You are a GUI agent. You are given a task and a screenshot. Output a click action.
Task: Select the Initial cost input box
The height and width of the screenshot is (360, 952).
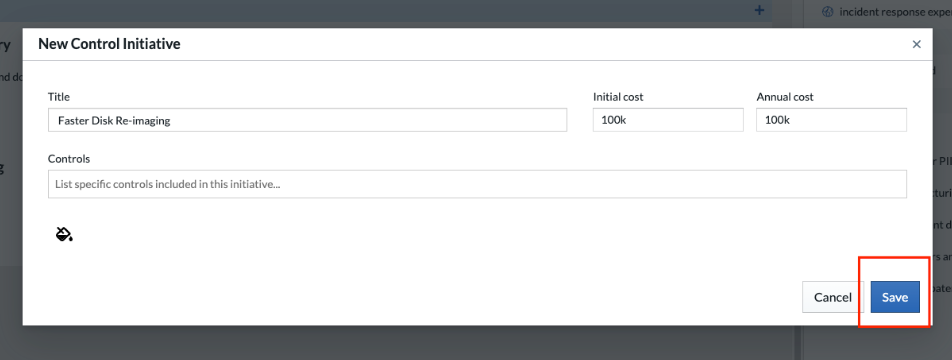click(x=668, y=120)
